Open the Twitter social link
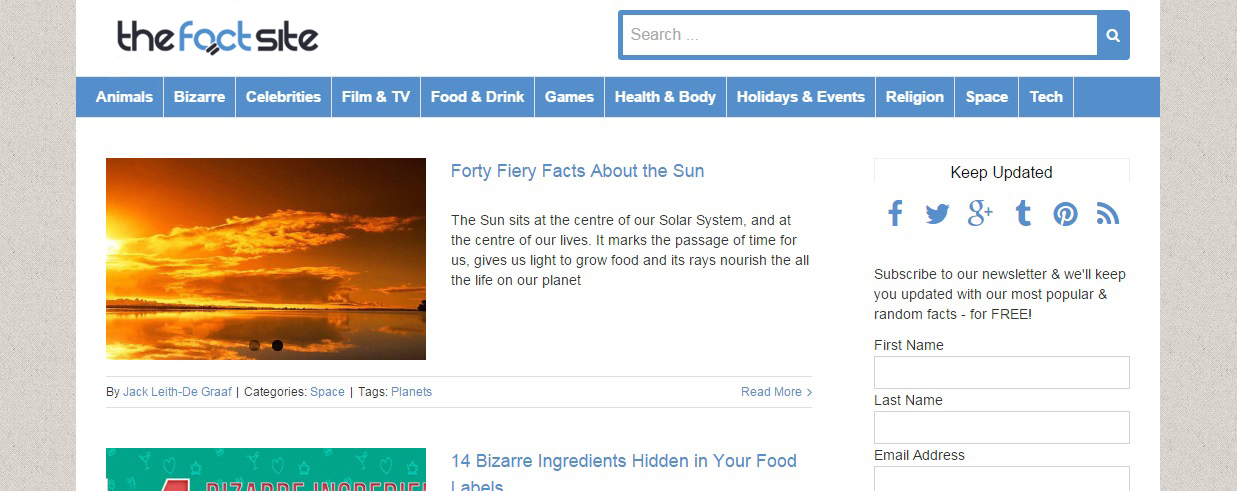The height and width of the screenshot is (491, 1237). [937, 213]
